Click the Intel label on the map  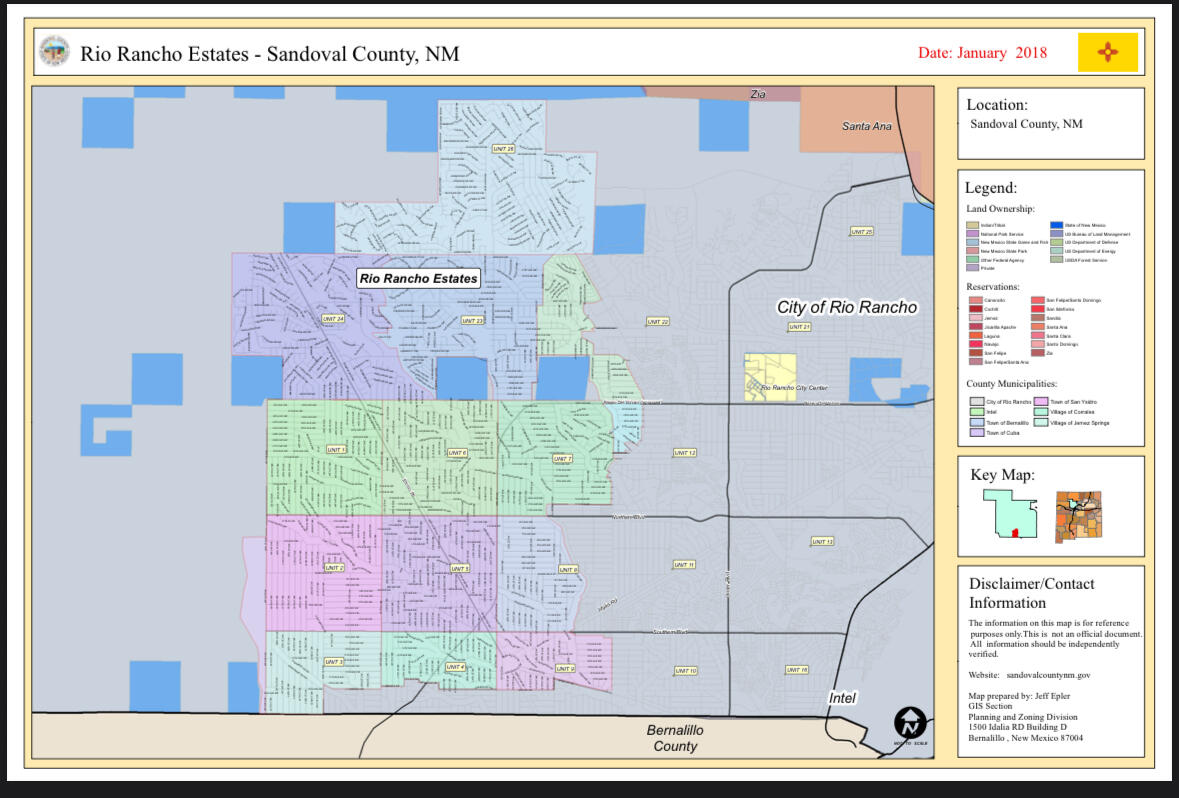[x=842, y=697]
